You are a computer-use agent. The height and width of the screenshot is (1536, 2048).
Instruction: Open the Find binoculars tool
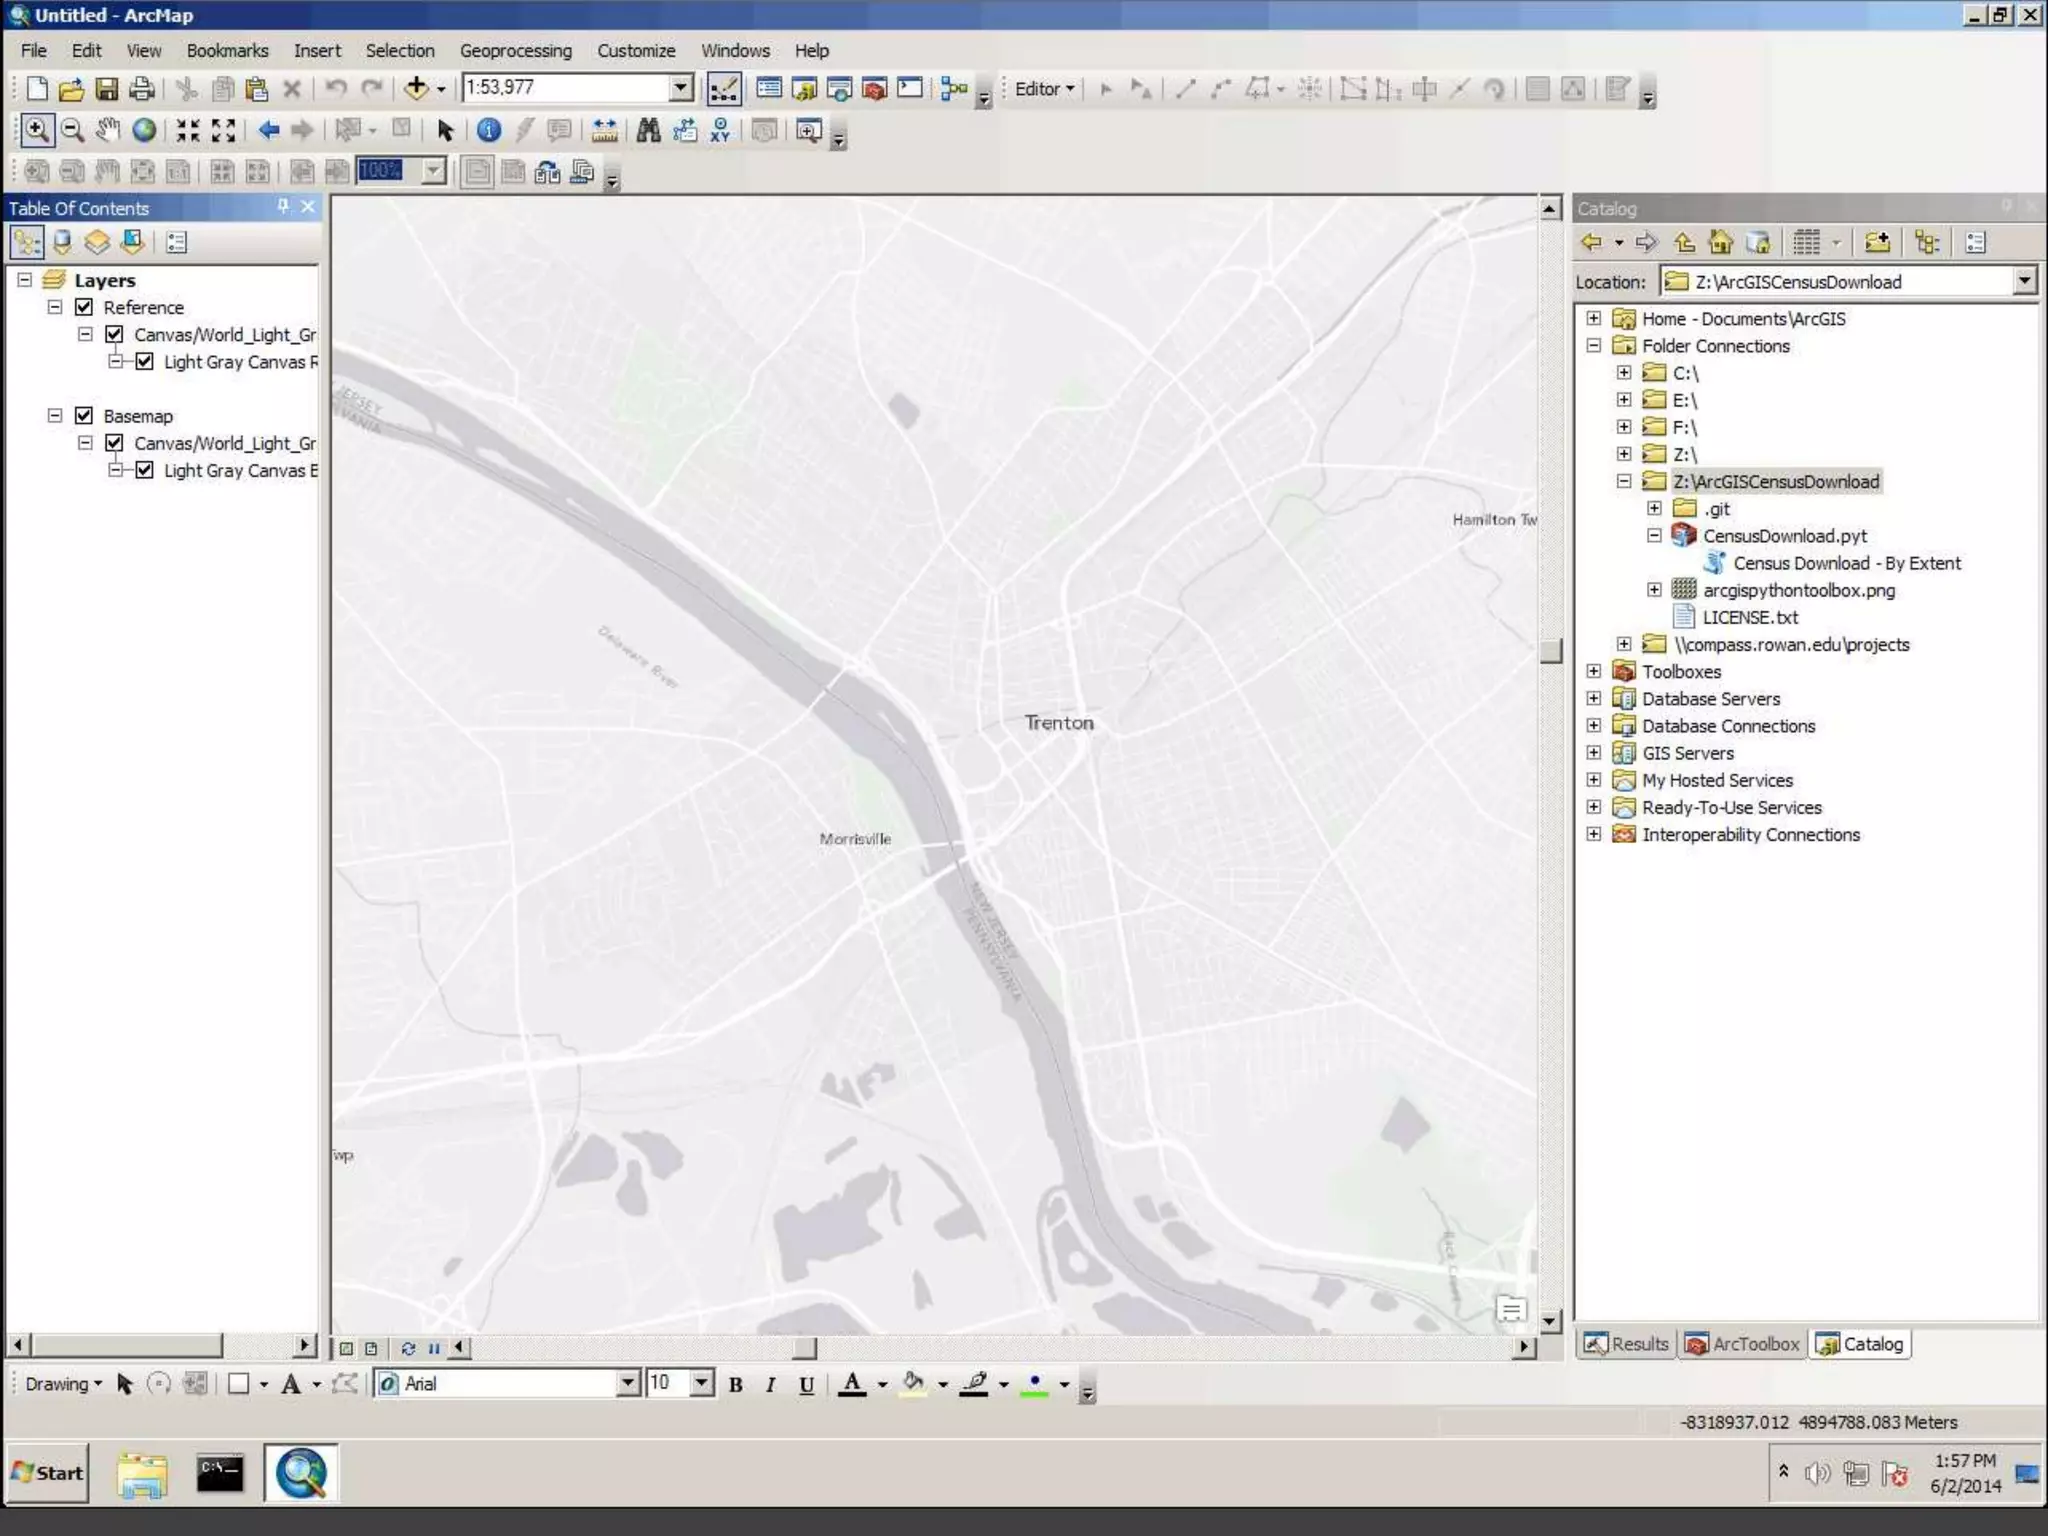(x=648, y=130)
